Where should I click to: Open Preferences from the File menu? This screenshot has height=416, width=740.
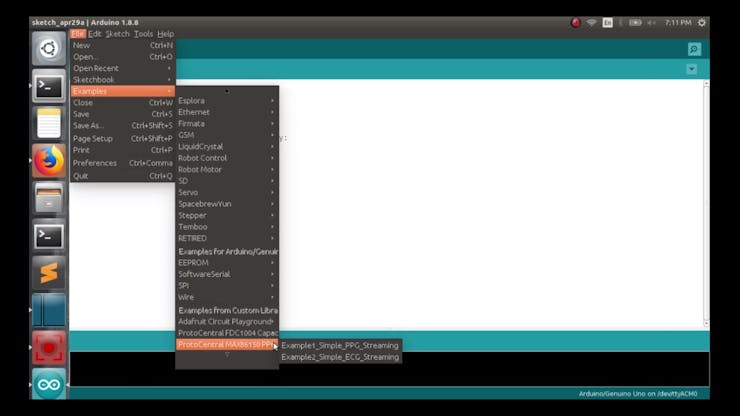coord(123,163)
